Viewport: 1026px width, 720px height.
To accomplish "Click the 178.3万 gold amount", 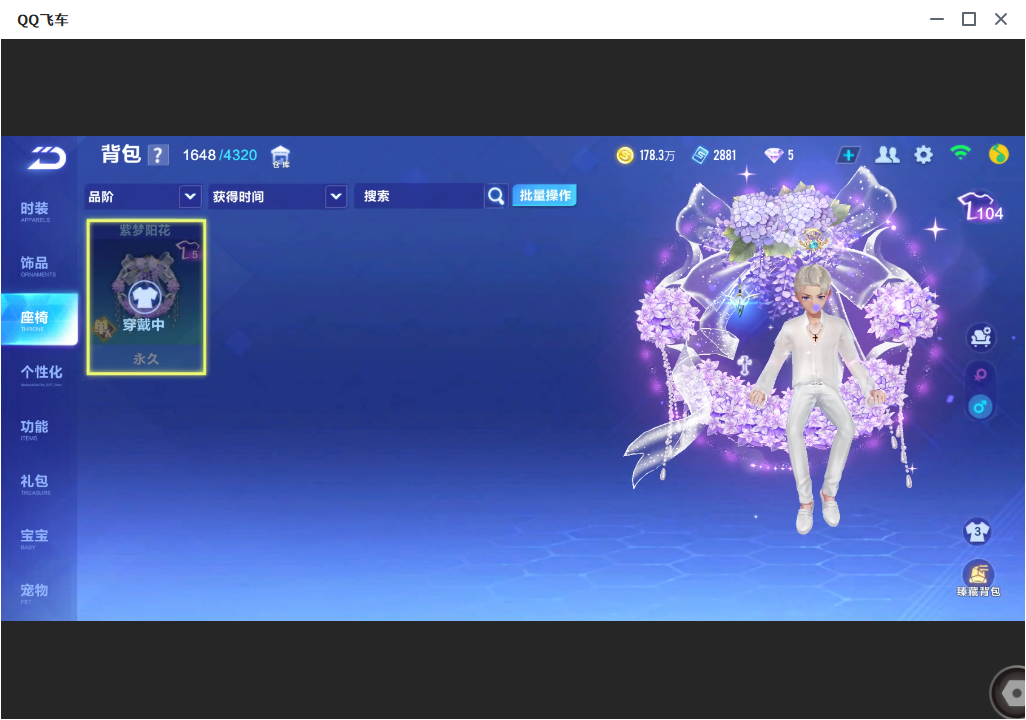I will point(657,155).
